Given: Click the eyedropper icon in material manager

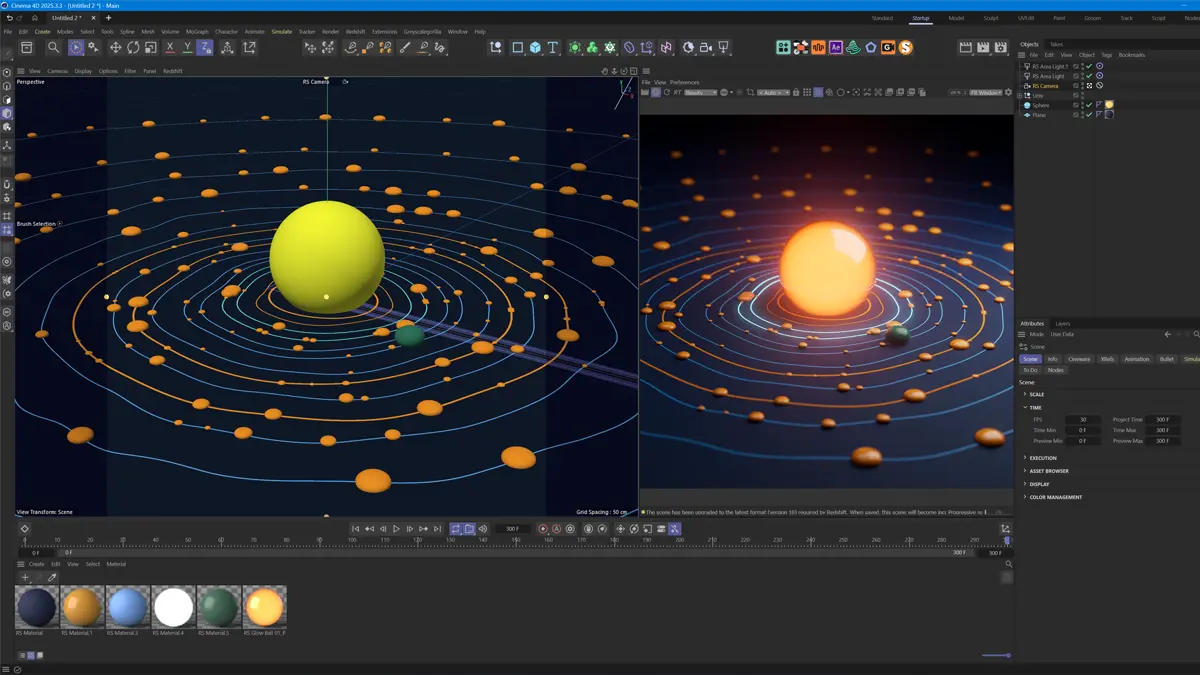Looking at the screenshot, I should coord(52,577).
